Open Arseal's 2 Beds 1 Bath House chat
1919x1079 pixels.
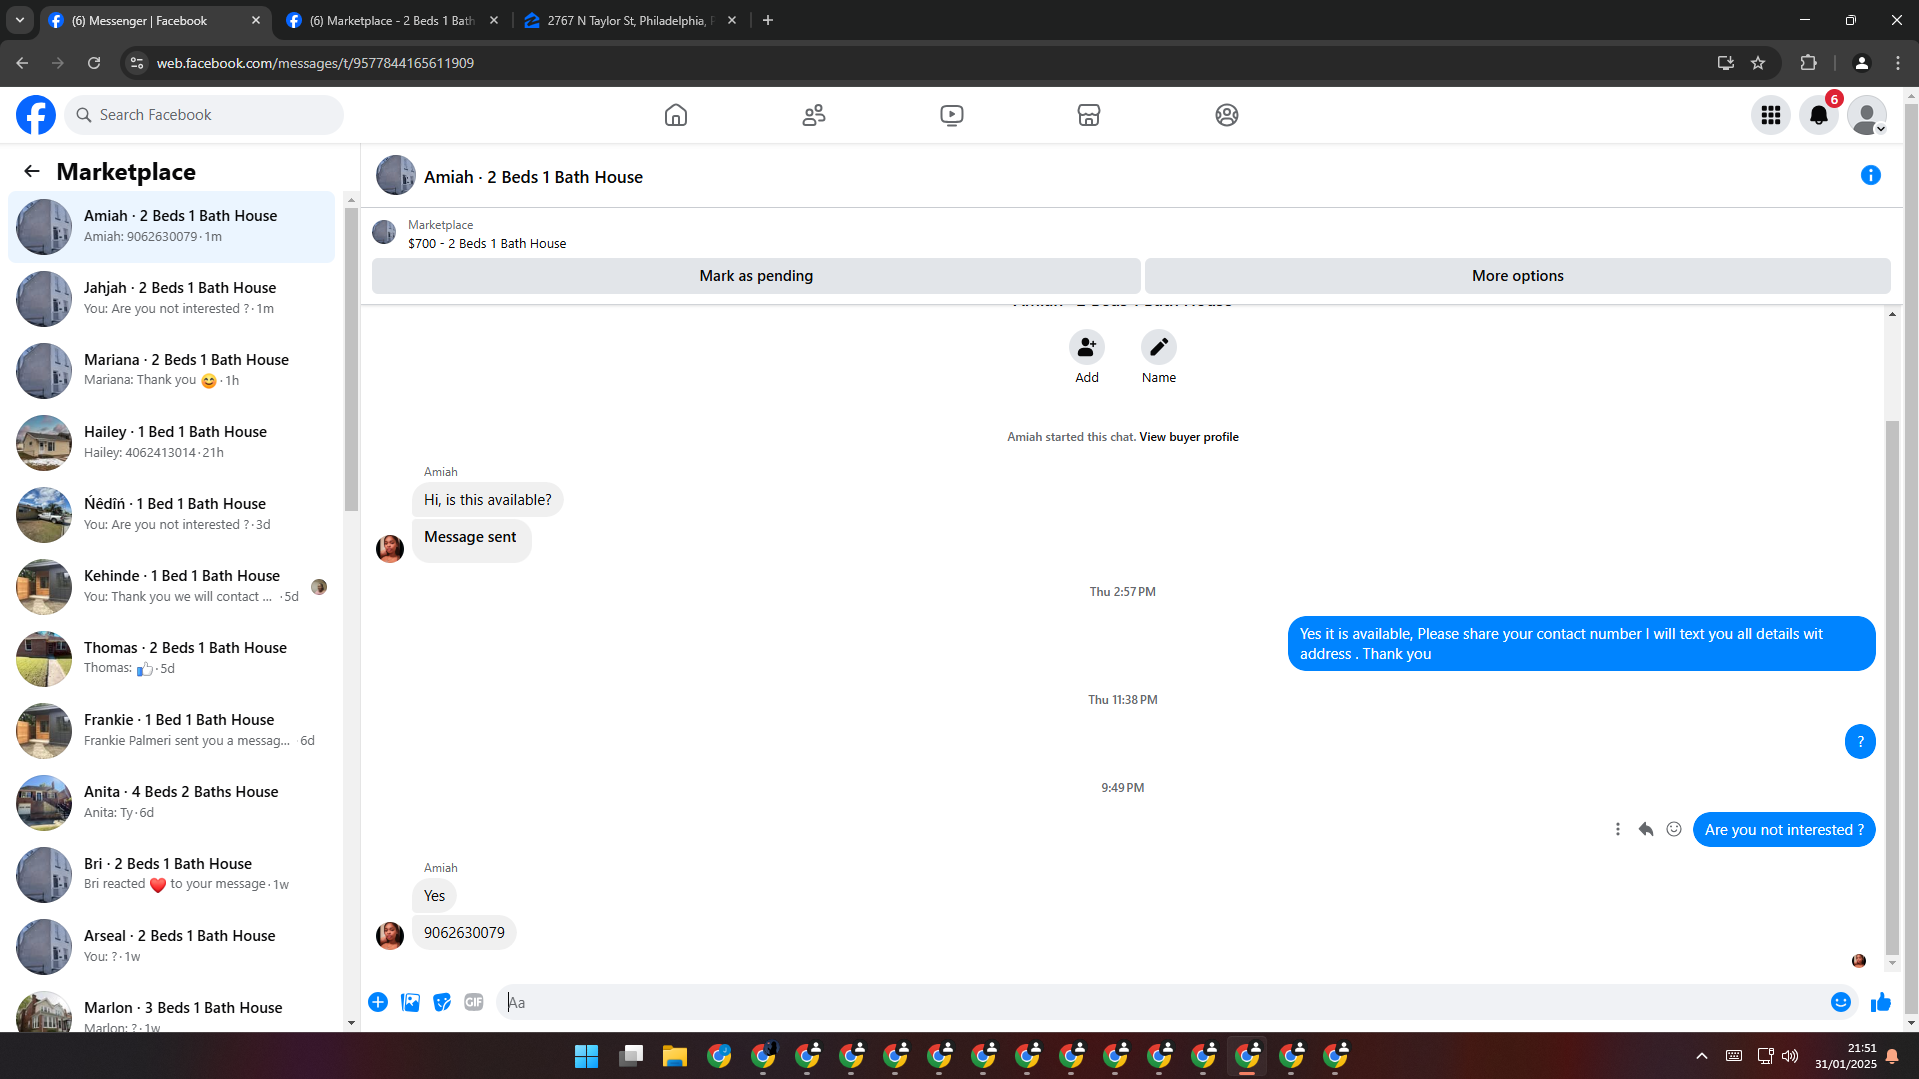pos(172,947)
